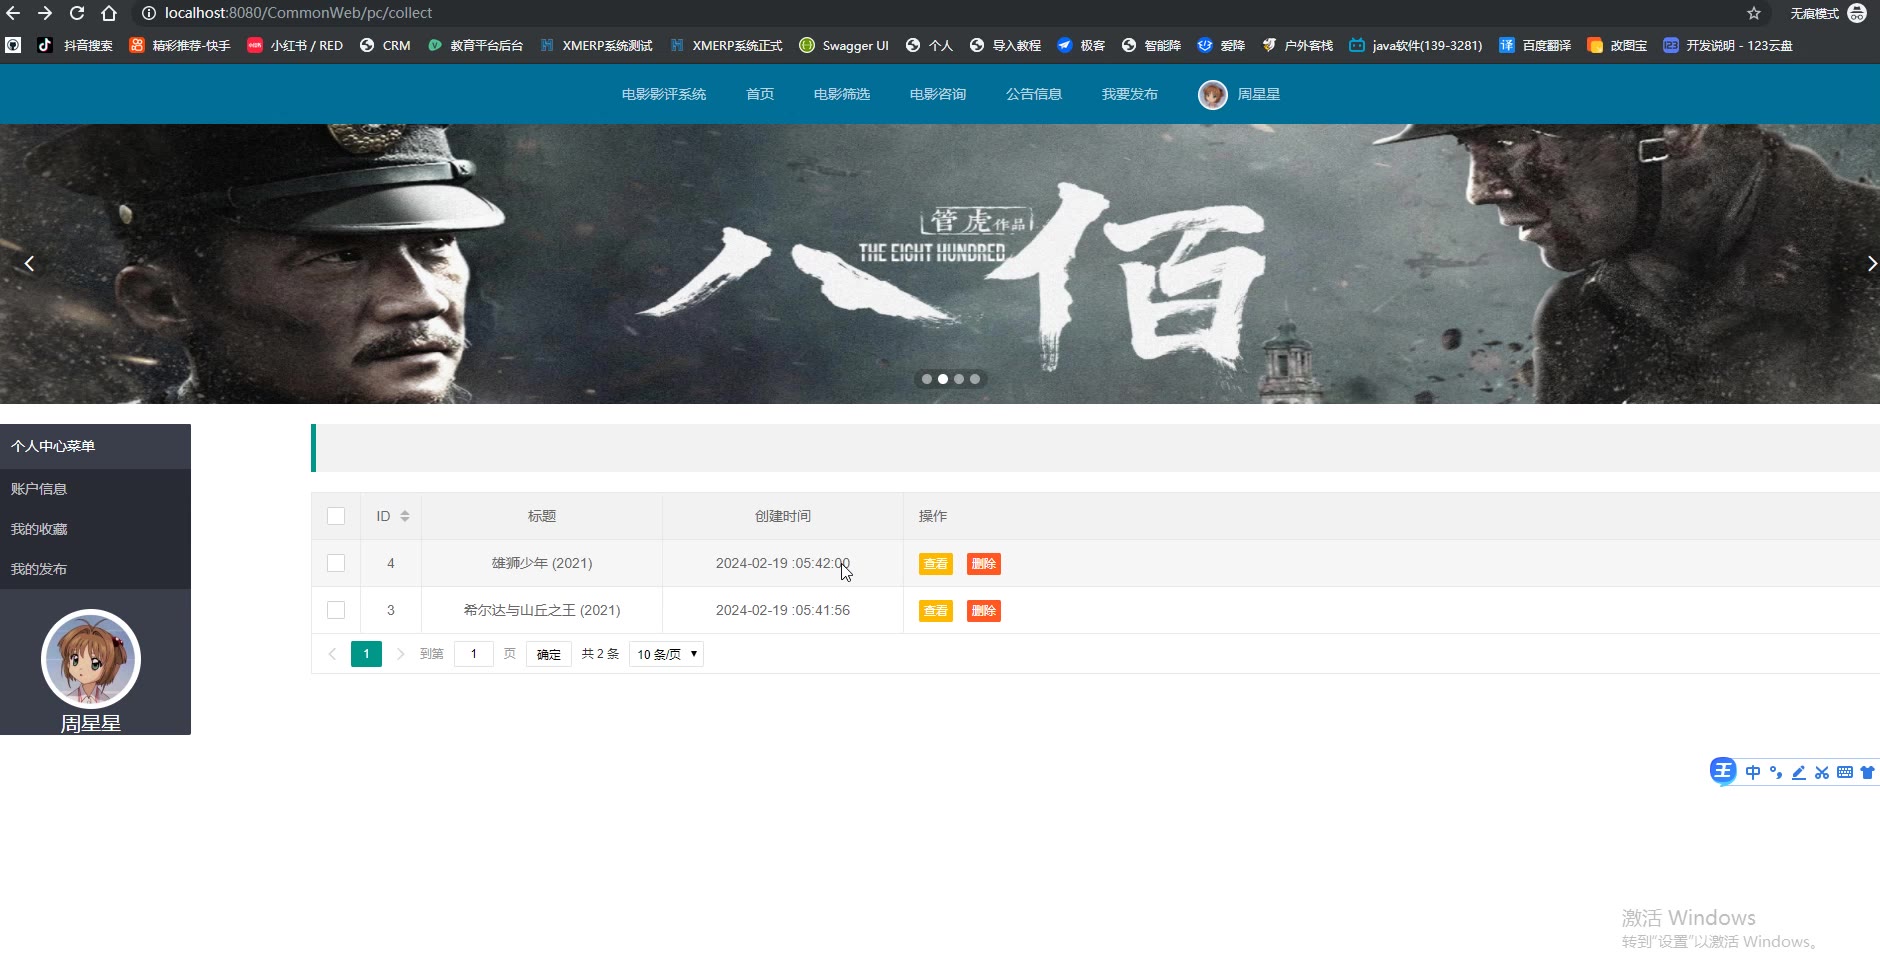This screenshot has height=972, width=1880.
Task: Open IME handwriting pen tool
Action: coord(1799,772)
